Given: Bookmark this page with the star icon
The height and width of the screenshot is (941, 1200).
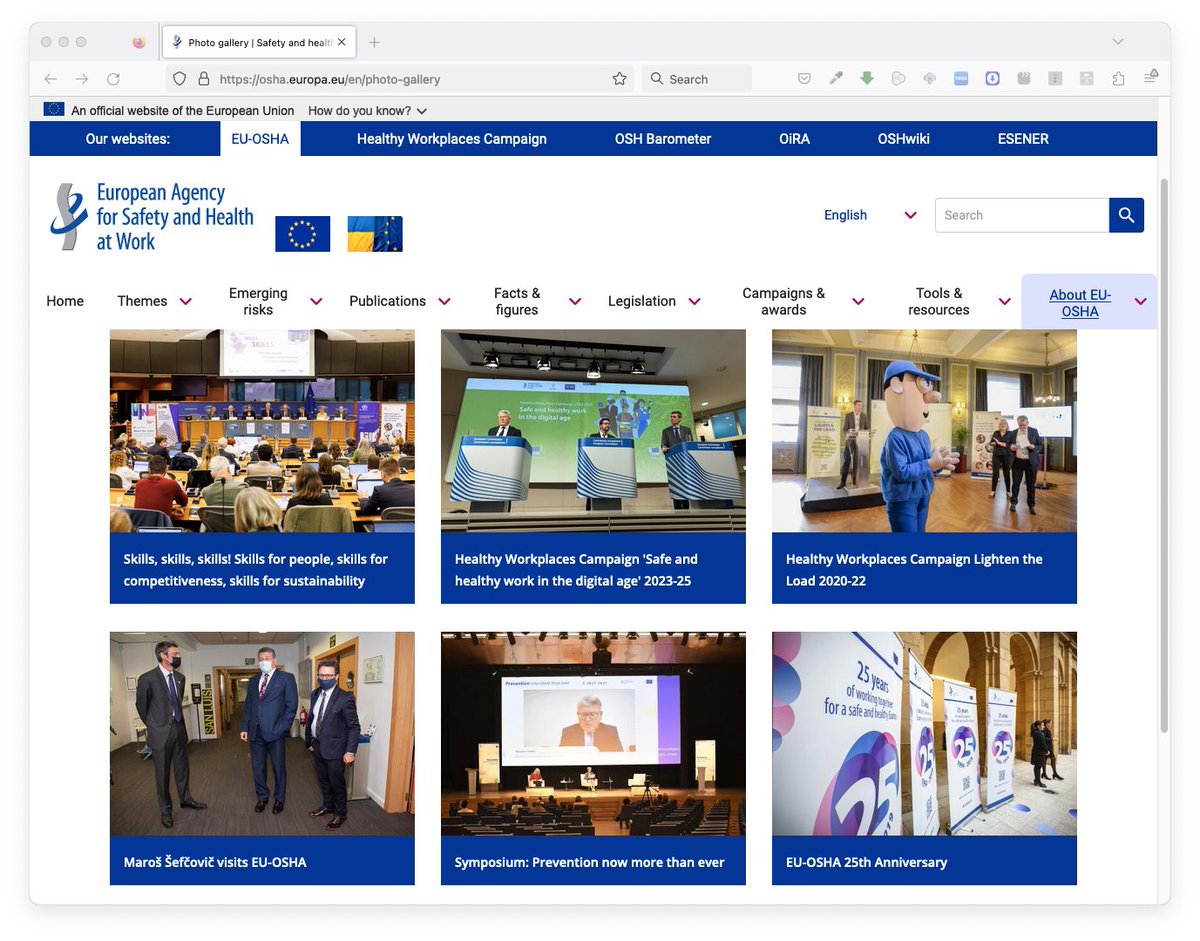Looking at the screenshot, I should 619,79.
